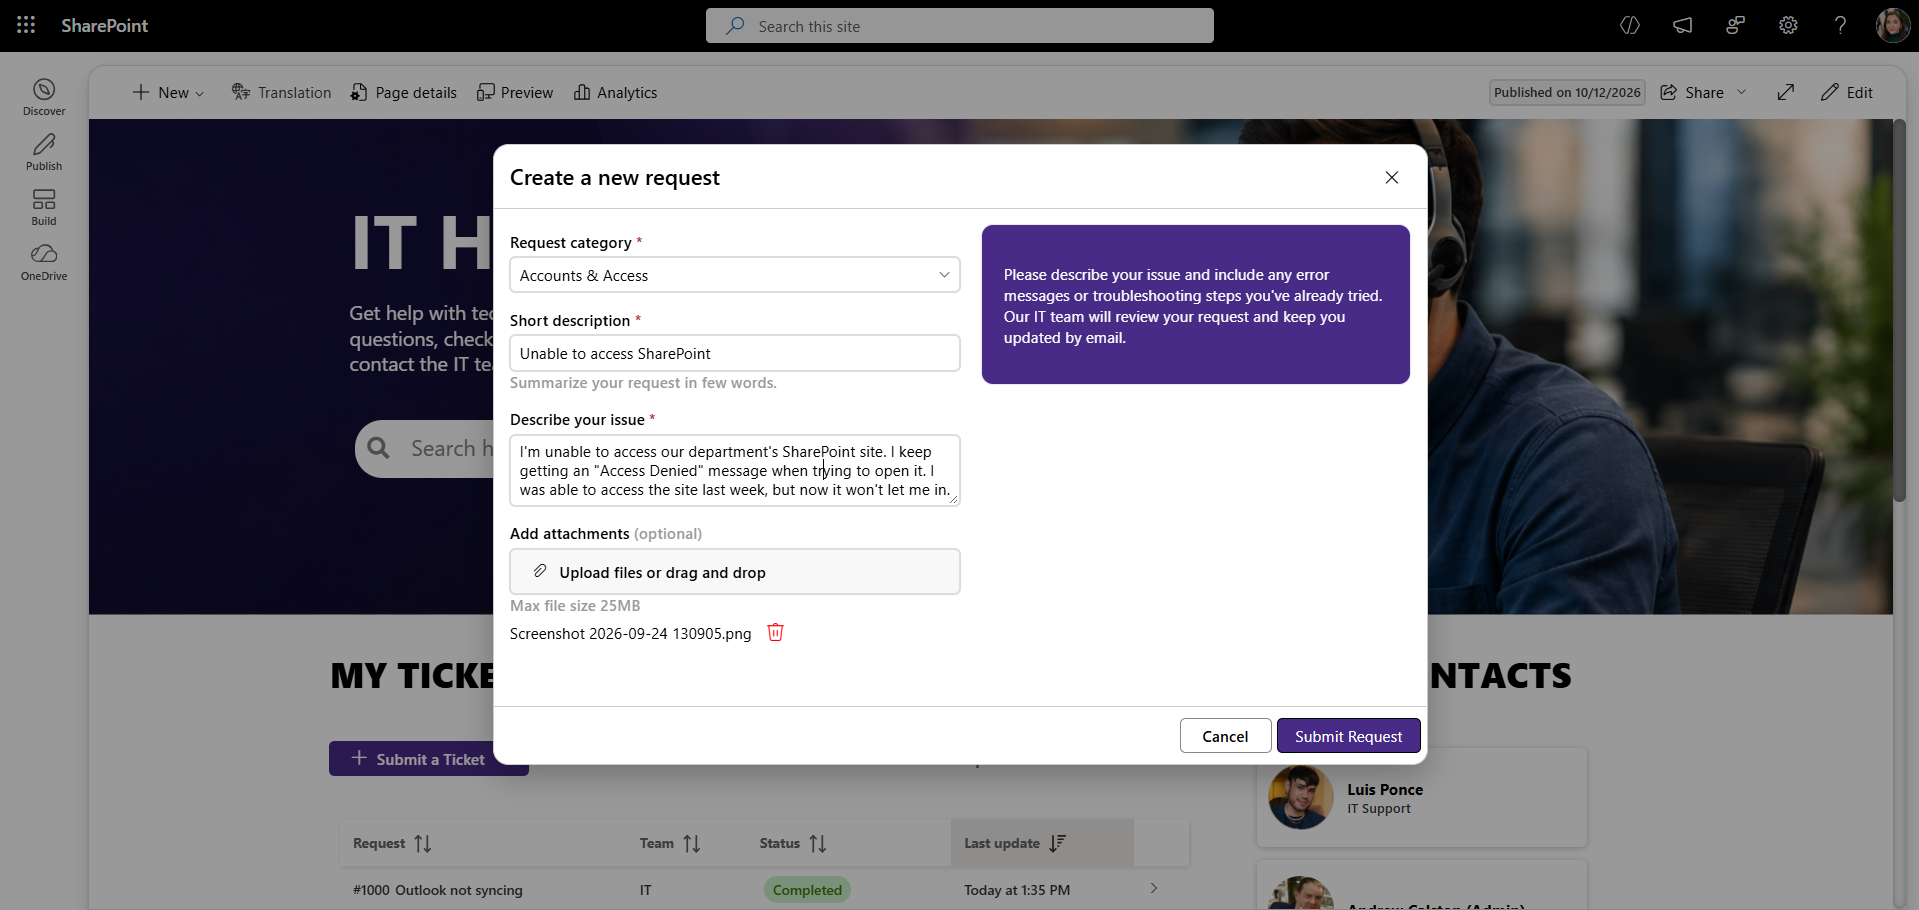The width and height of the screenshot is (1919, 910).
Task: Open the user profile avatar
Action: click(1892, 26)
